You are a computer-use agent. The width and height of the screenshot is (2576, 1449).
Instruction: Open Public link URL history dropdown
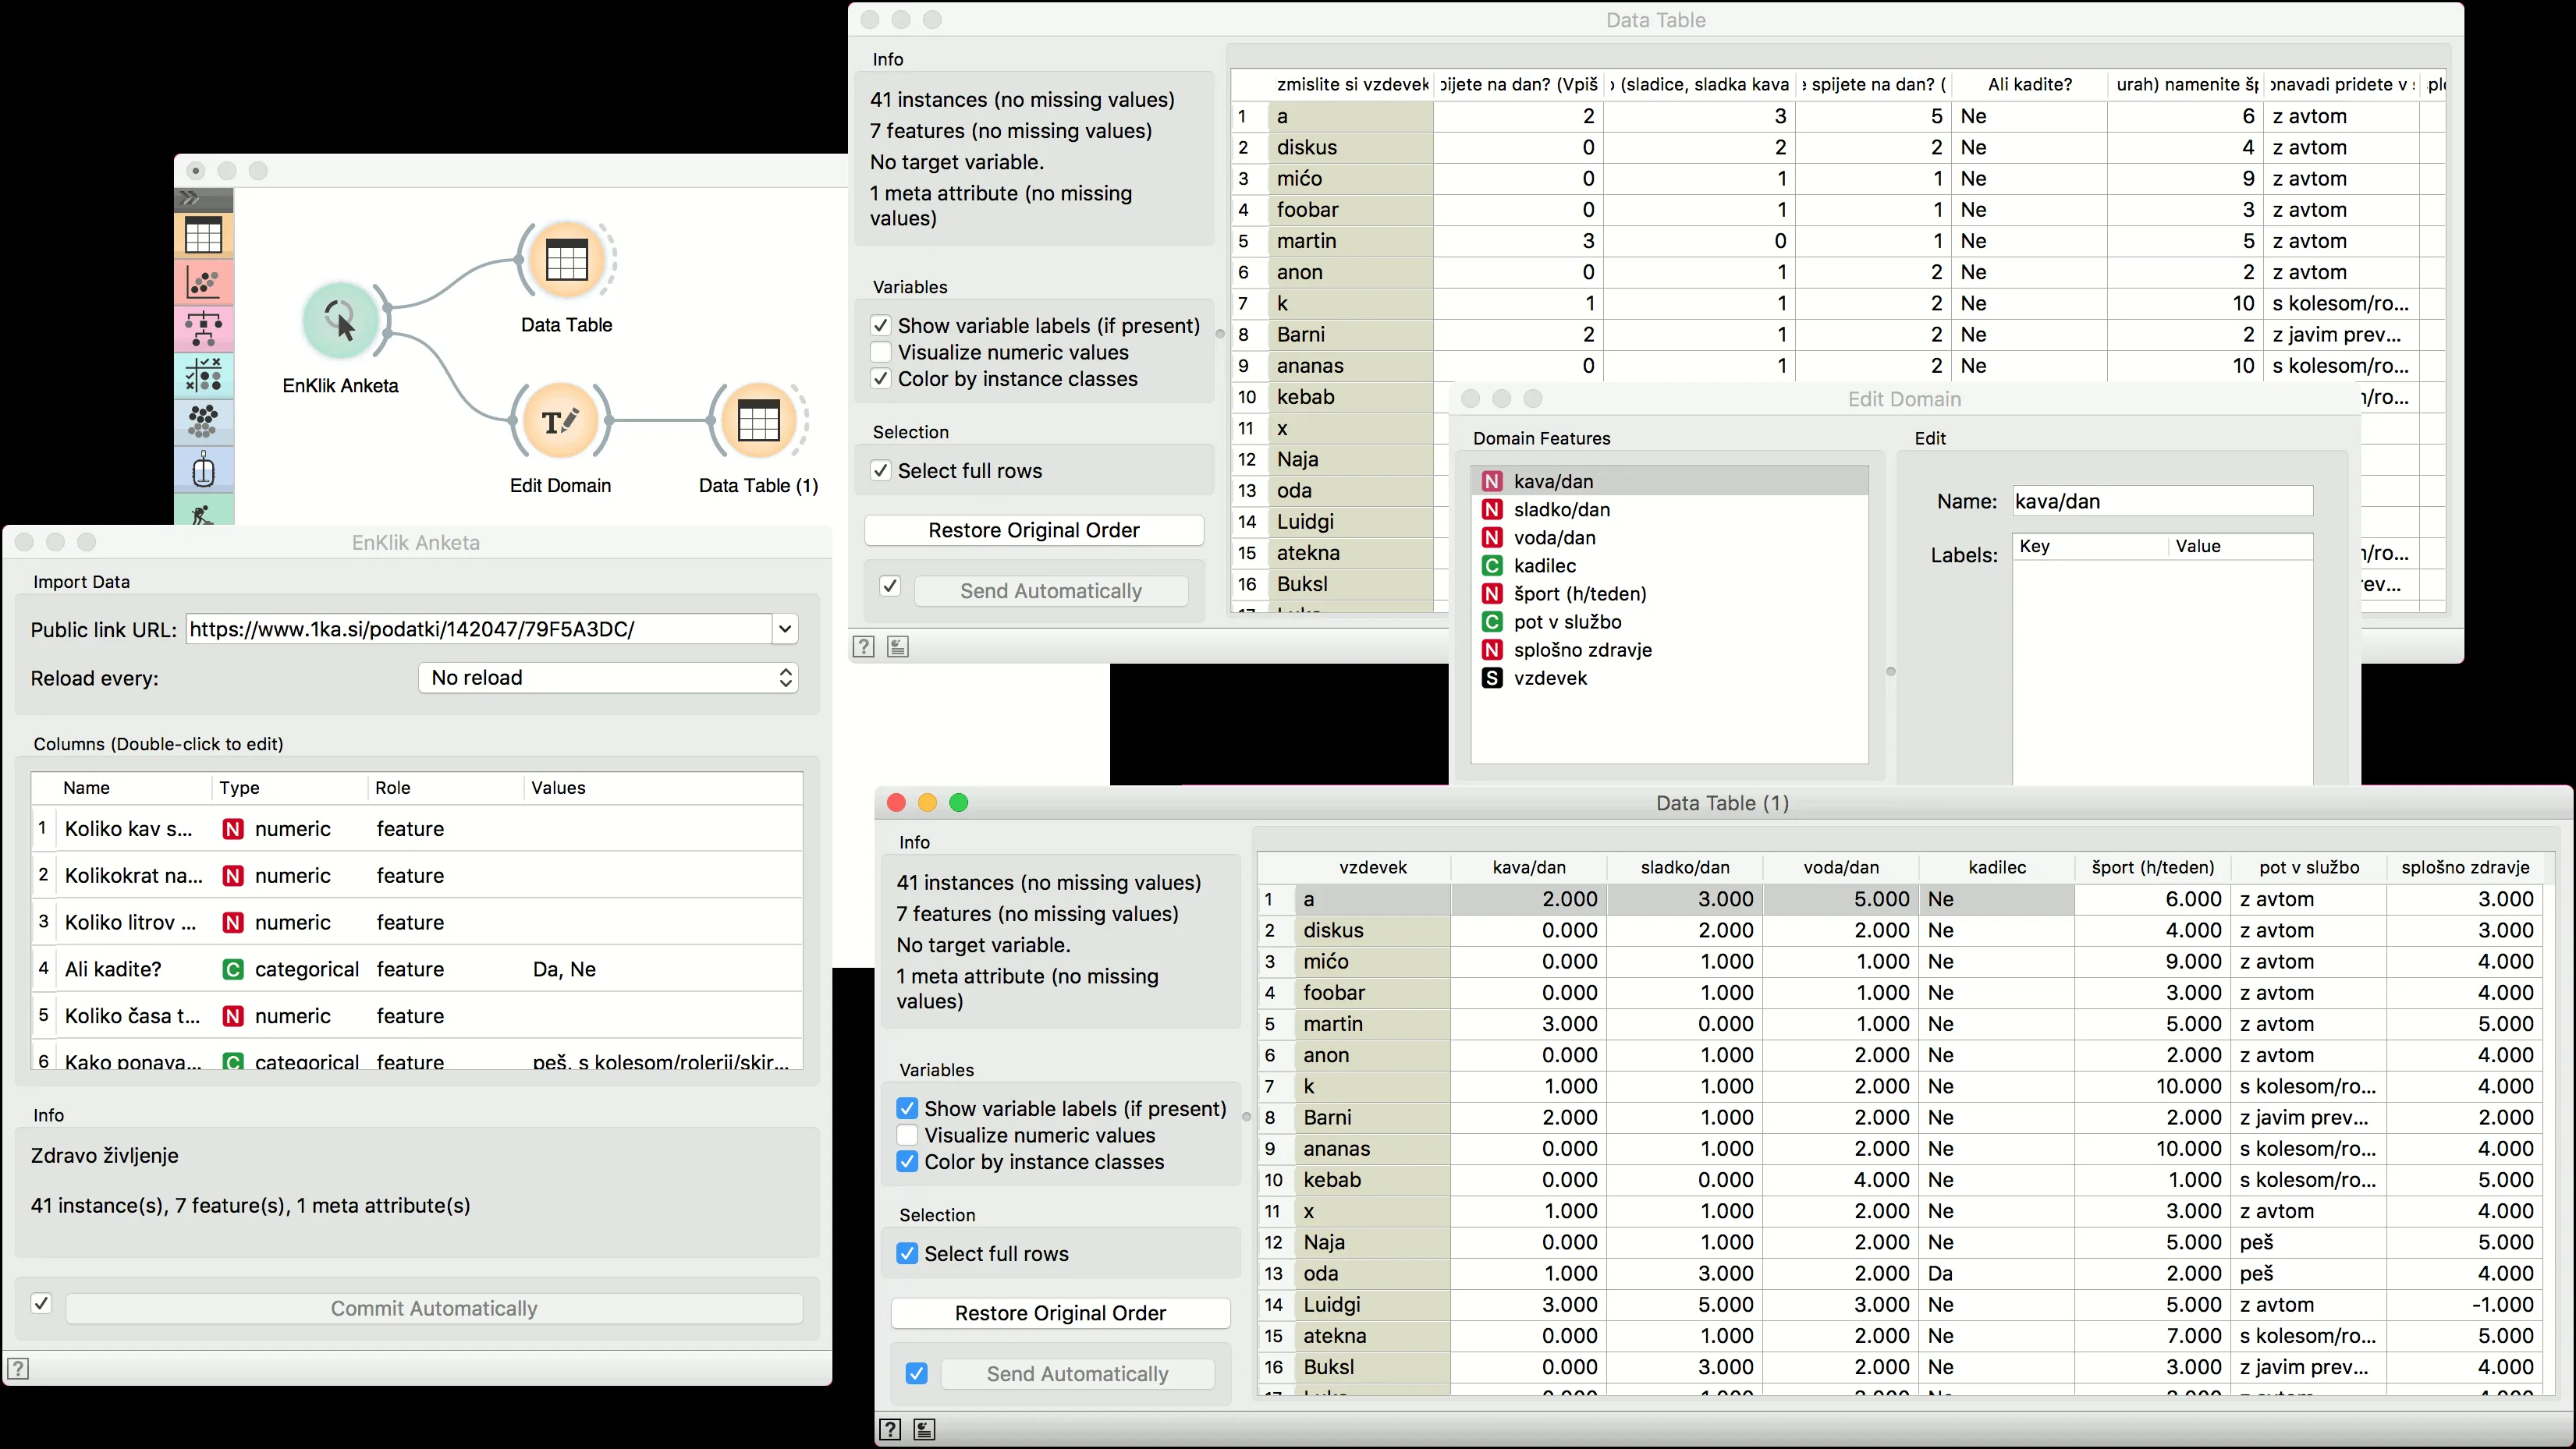785,629
